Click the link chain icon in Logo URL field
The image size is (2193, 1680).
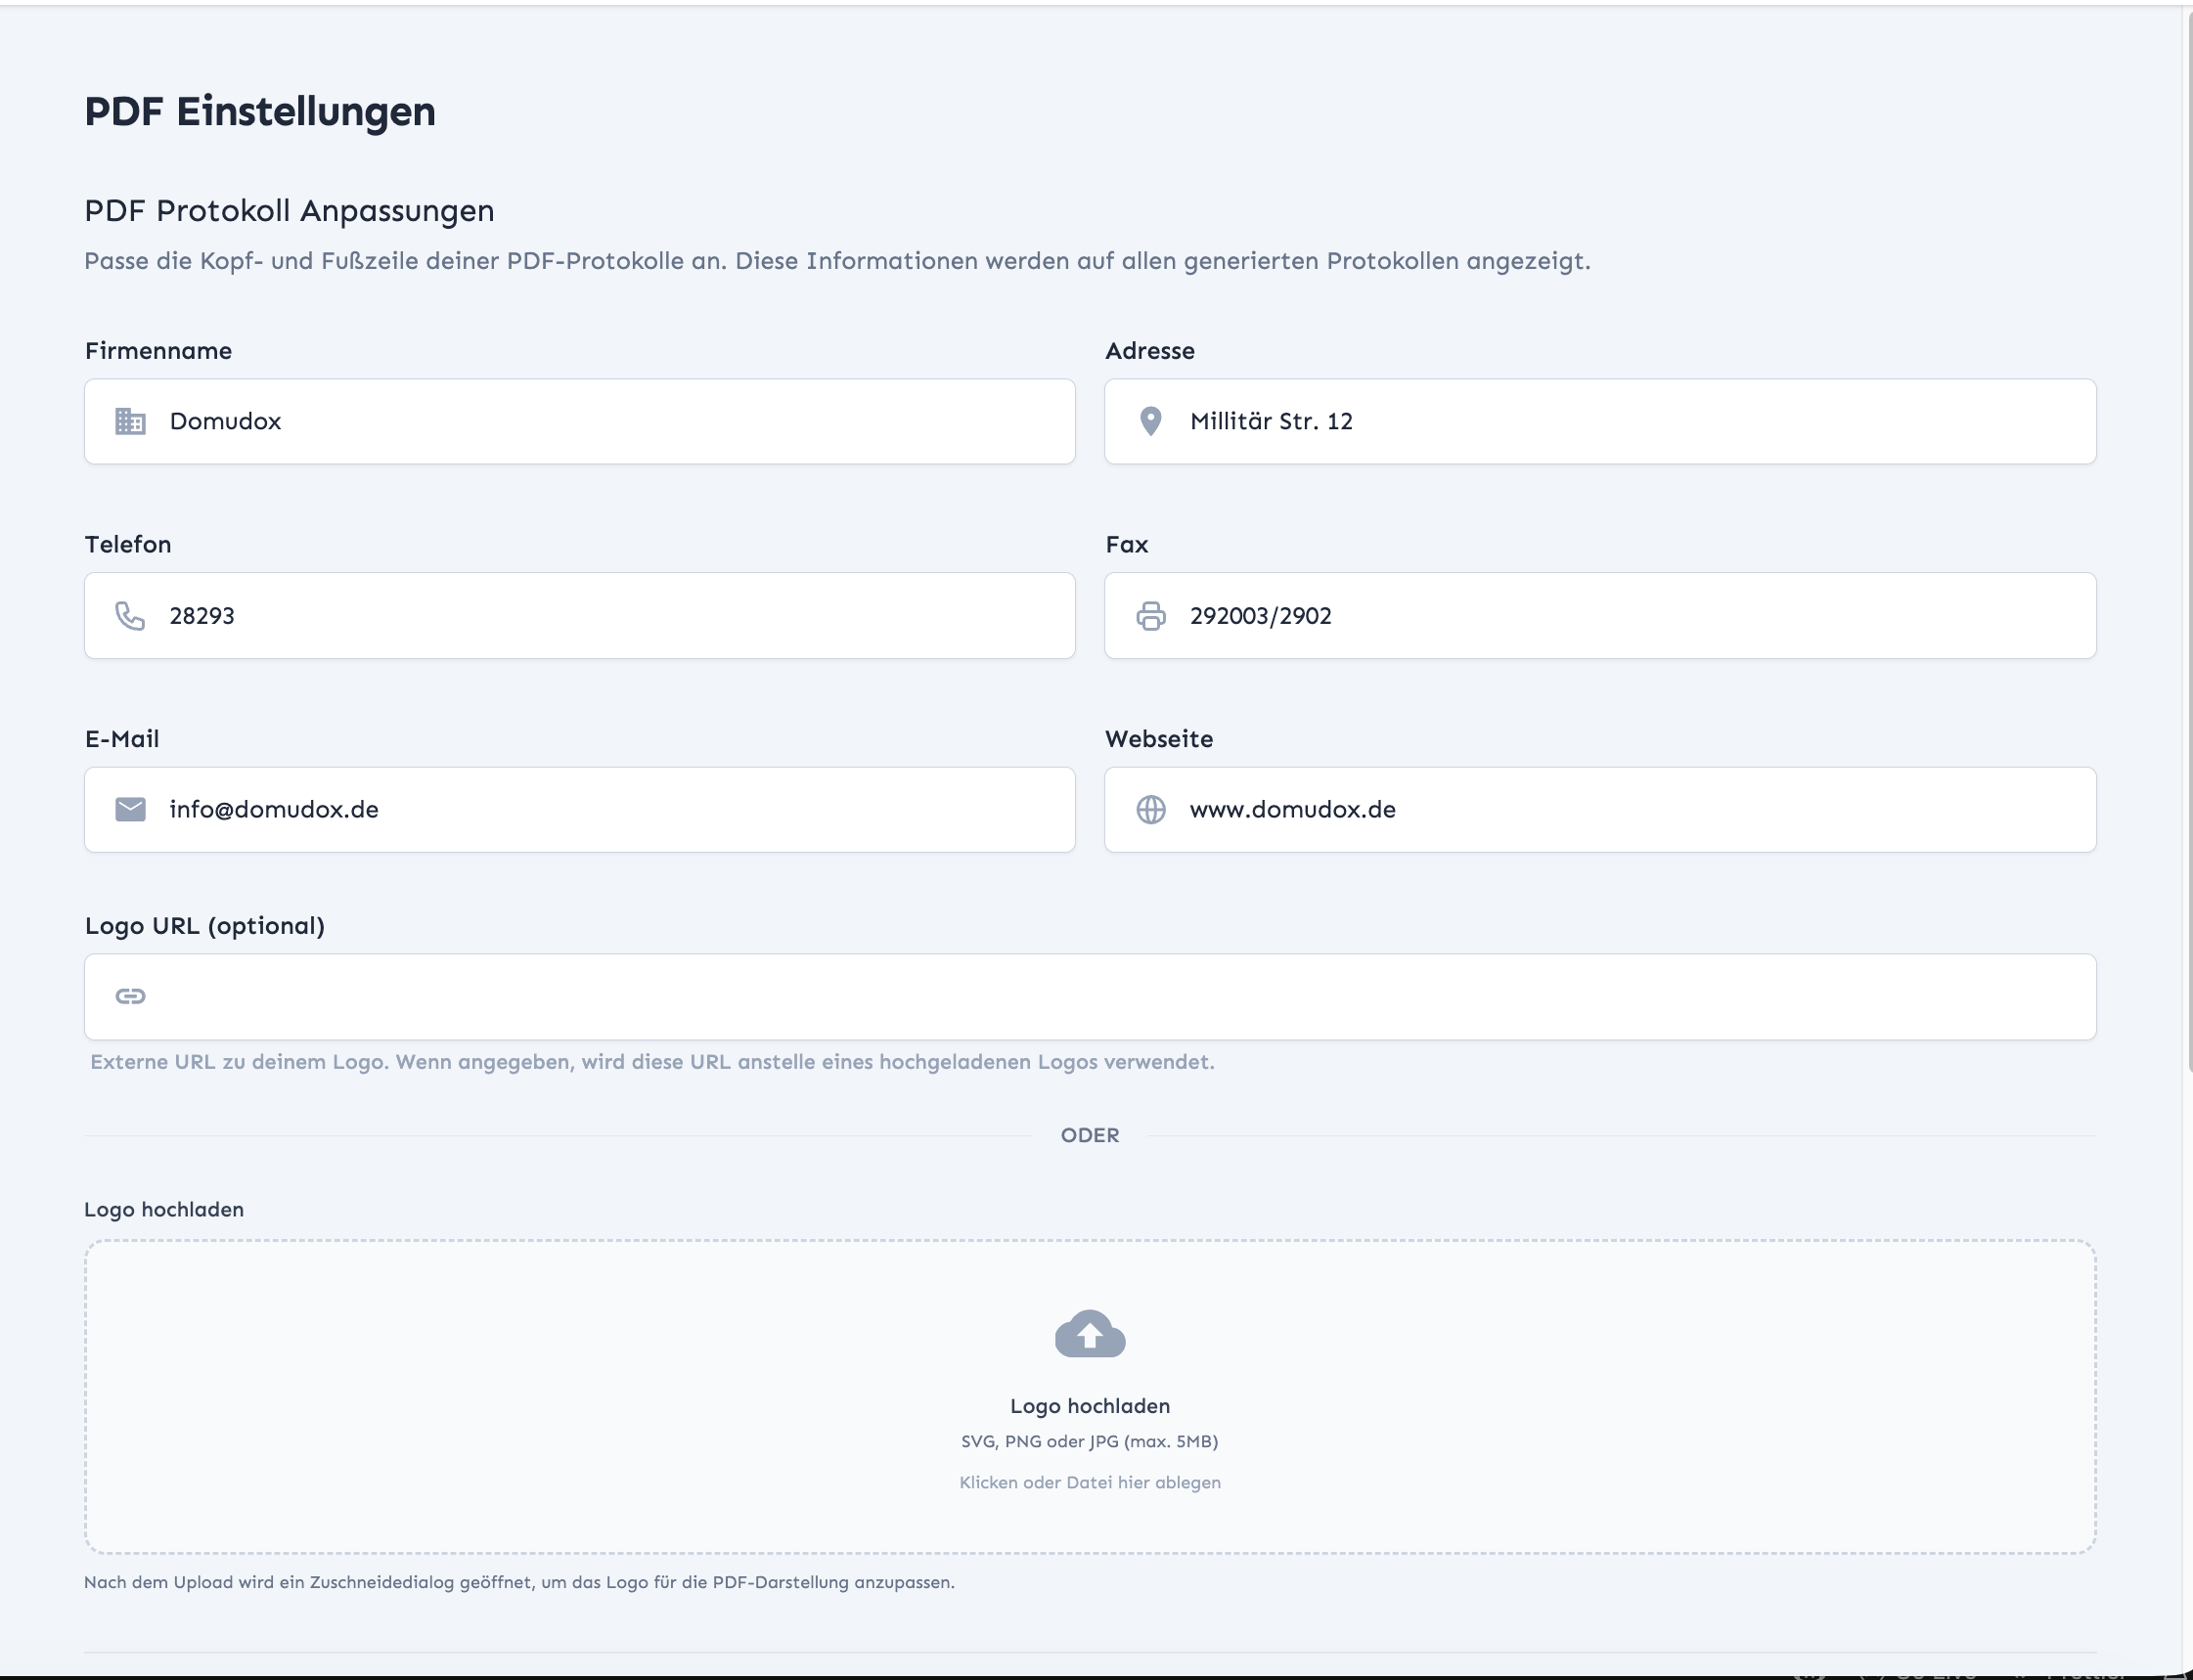(x=130, y=996)
